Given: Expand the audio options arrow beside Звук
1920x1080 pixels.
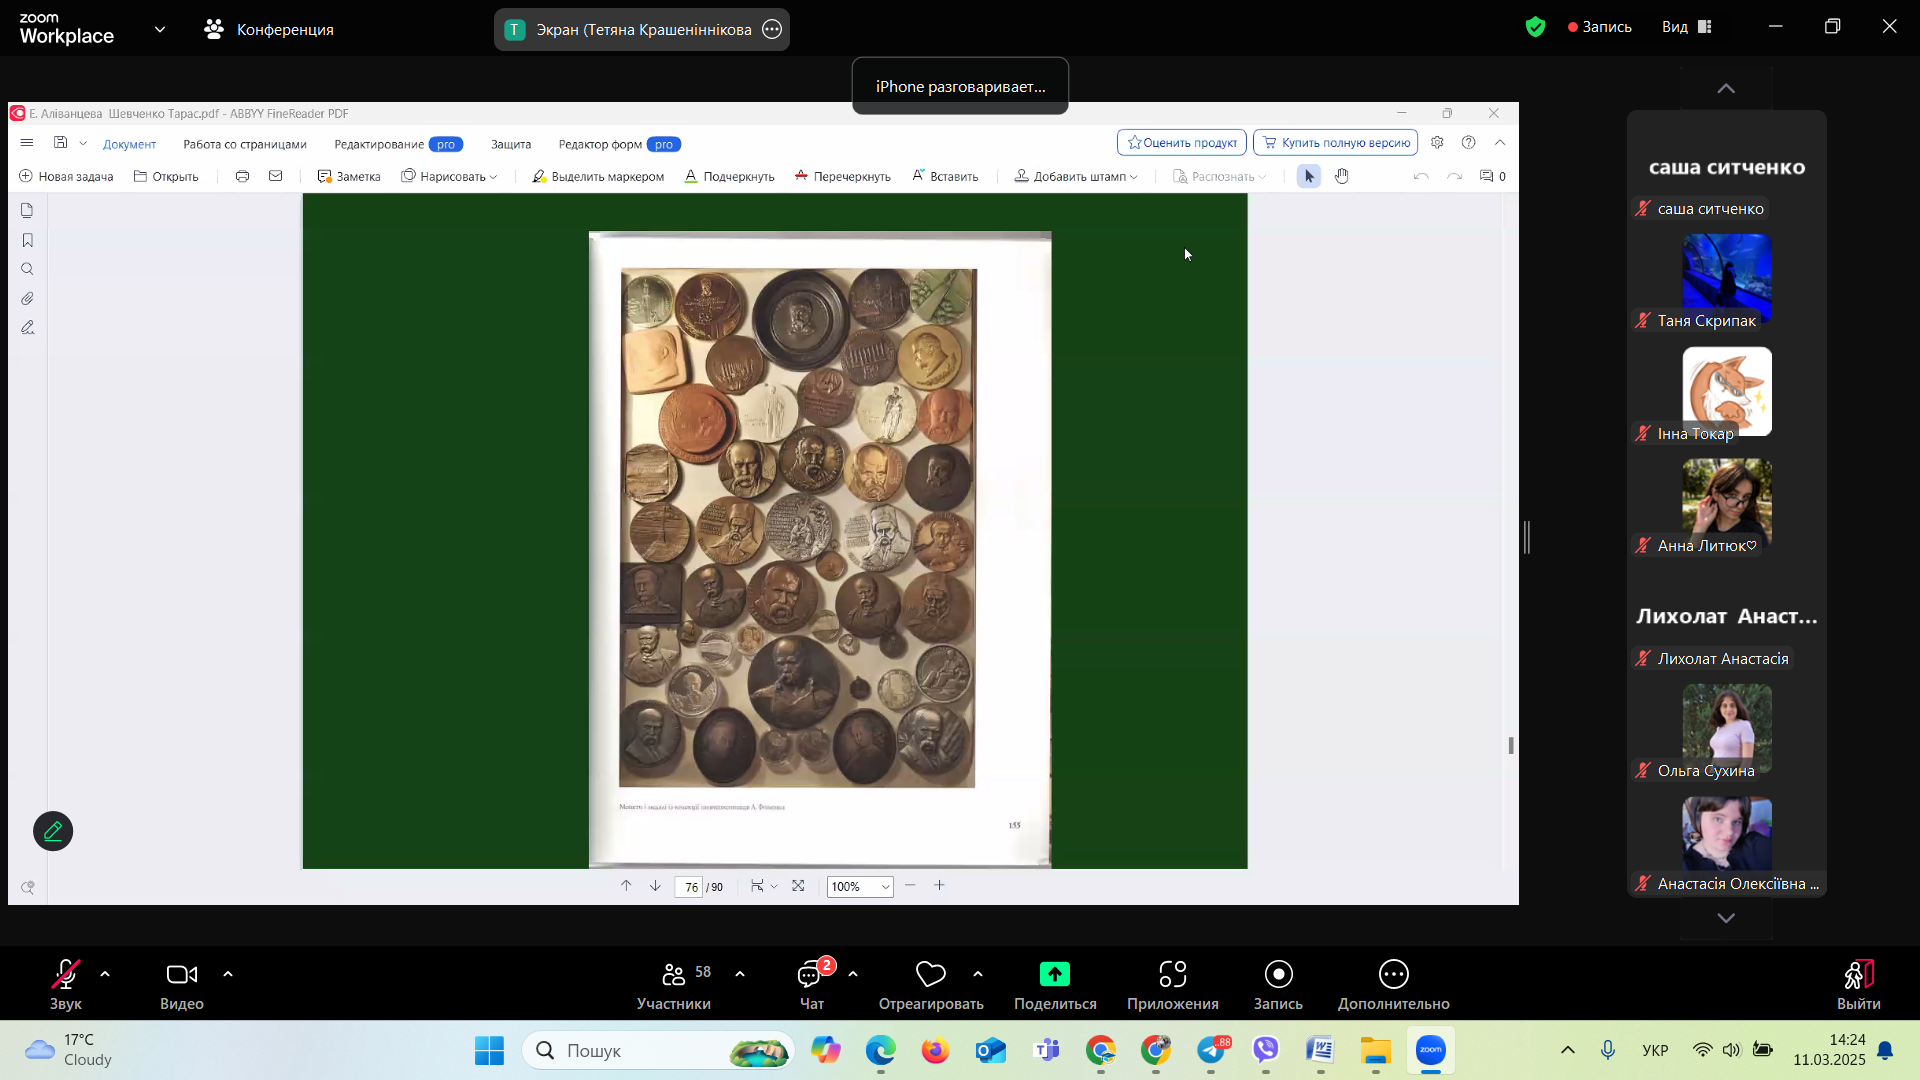Looking at the screenshot, I should (x=105, y=974).
